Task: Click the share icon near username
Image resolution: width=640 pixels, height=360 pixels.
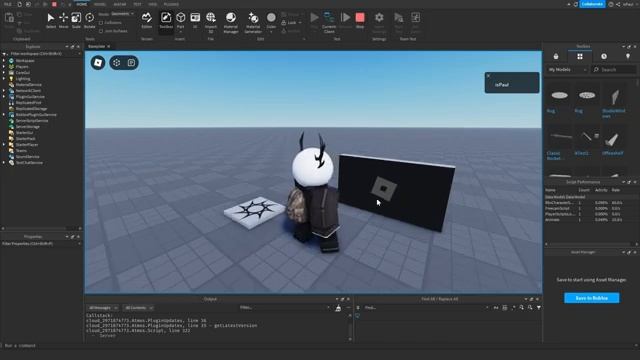Action: pyautogui.click(x=618, y=4)
